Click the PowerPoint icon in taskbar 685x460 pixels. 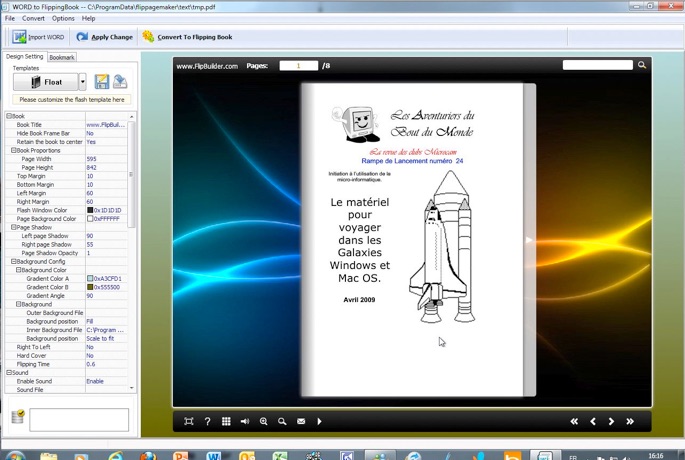(x=180, y=456)
